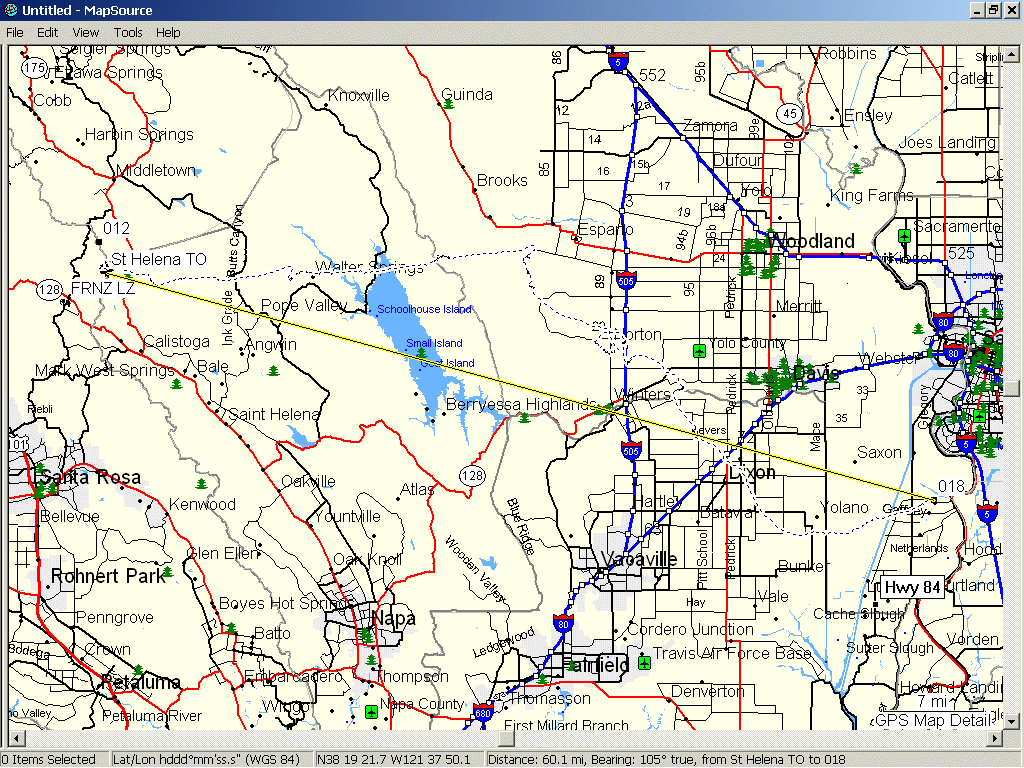Click the Dixon town label

point(752,472)
